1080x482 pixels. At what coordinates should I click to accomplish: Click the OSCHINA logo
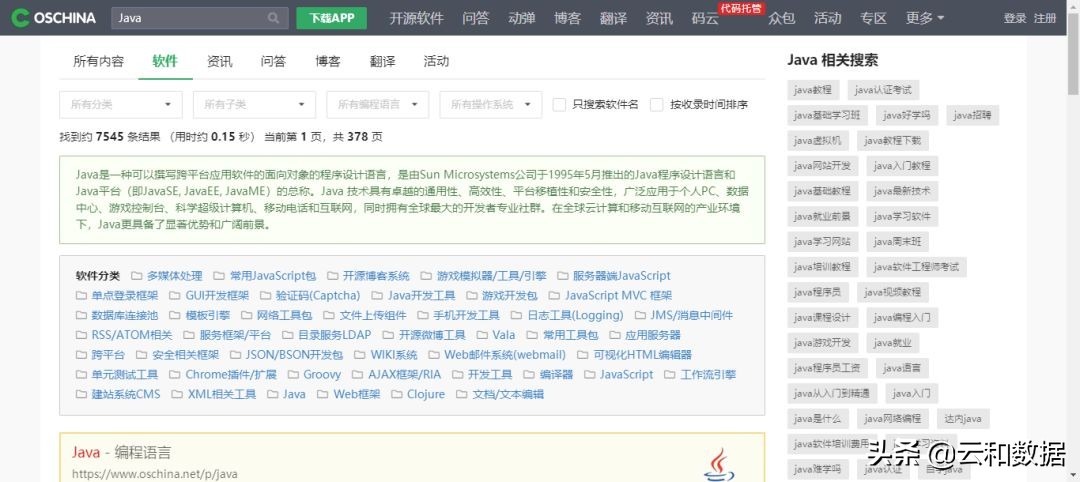(54, 18)
